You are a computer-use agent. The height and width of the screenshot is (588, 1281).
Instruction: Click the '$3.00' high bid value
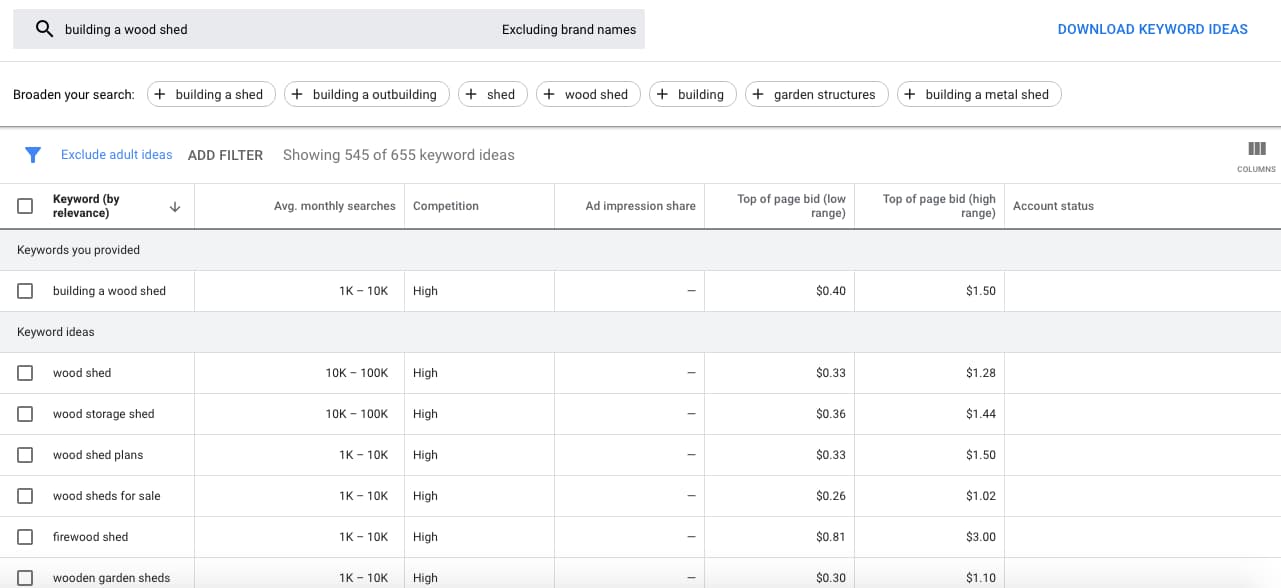(x=981, y=537)
